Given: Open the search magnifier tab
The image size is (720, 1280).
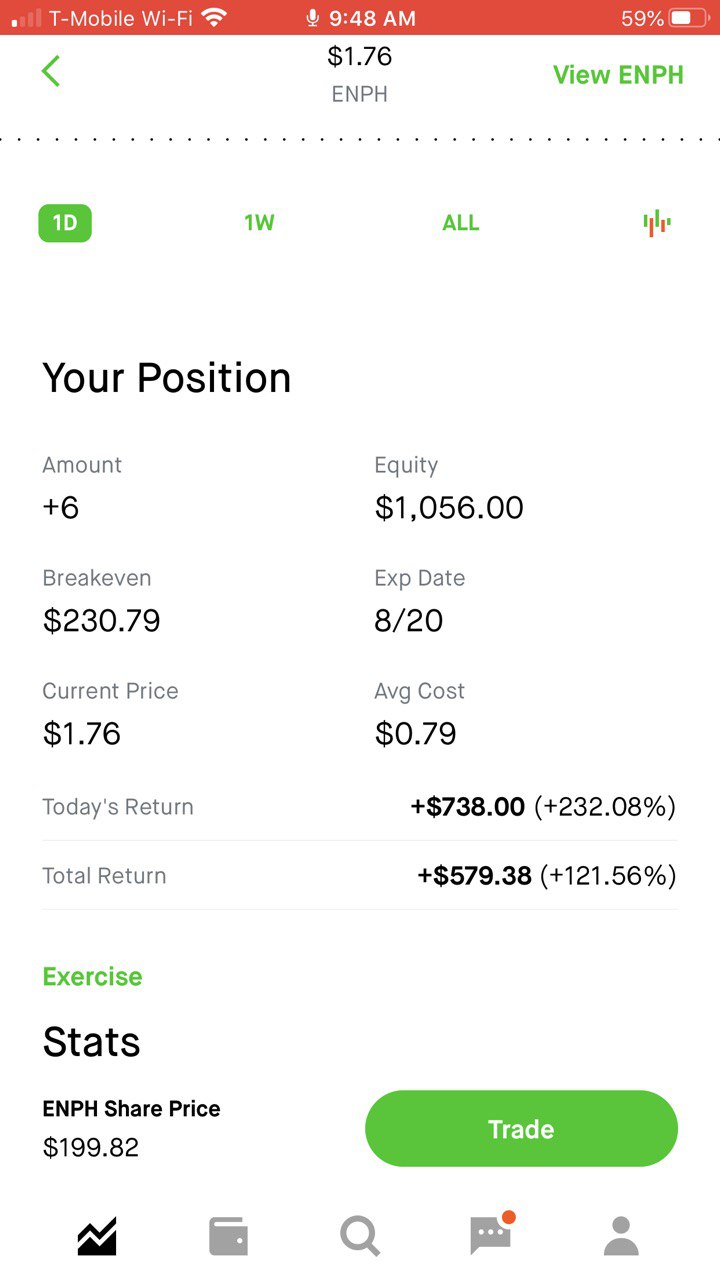Looking at the screenshot, I should click(360, 1236).
